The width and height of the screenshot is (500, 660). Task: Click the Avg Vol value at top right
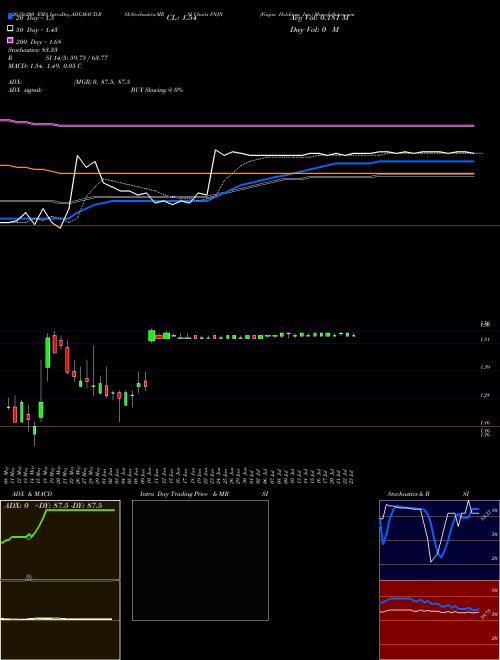coord(319,18)
